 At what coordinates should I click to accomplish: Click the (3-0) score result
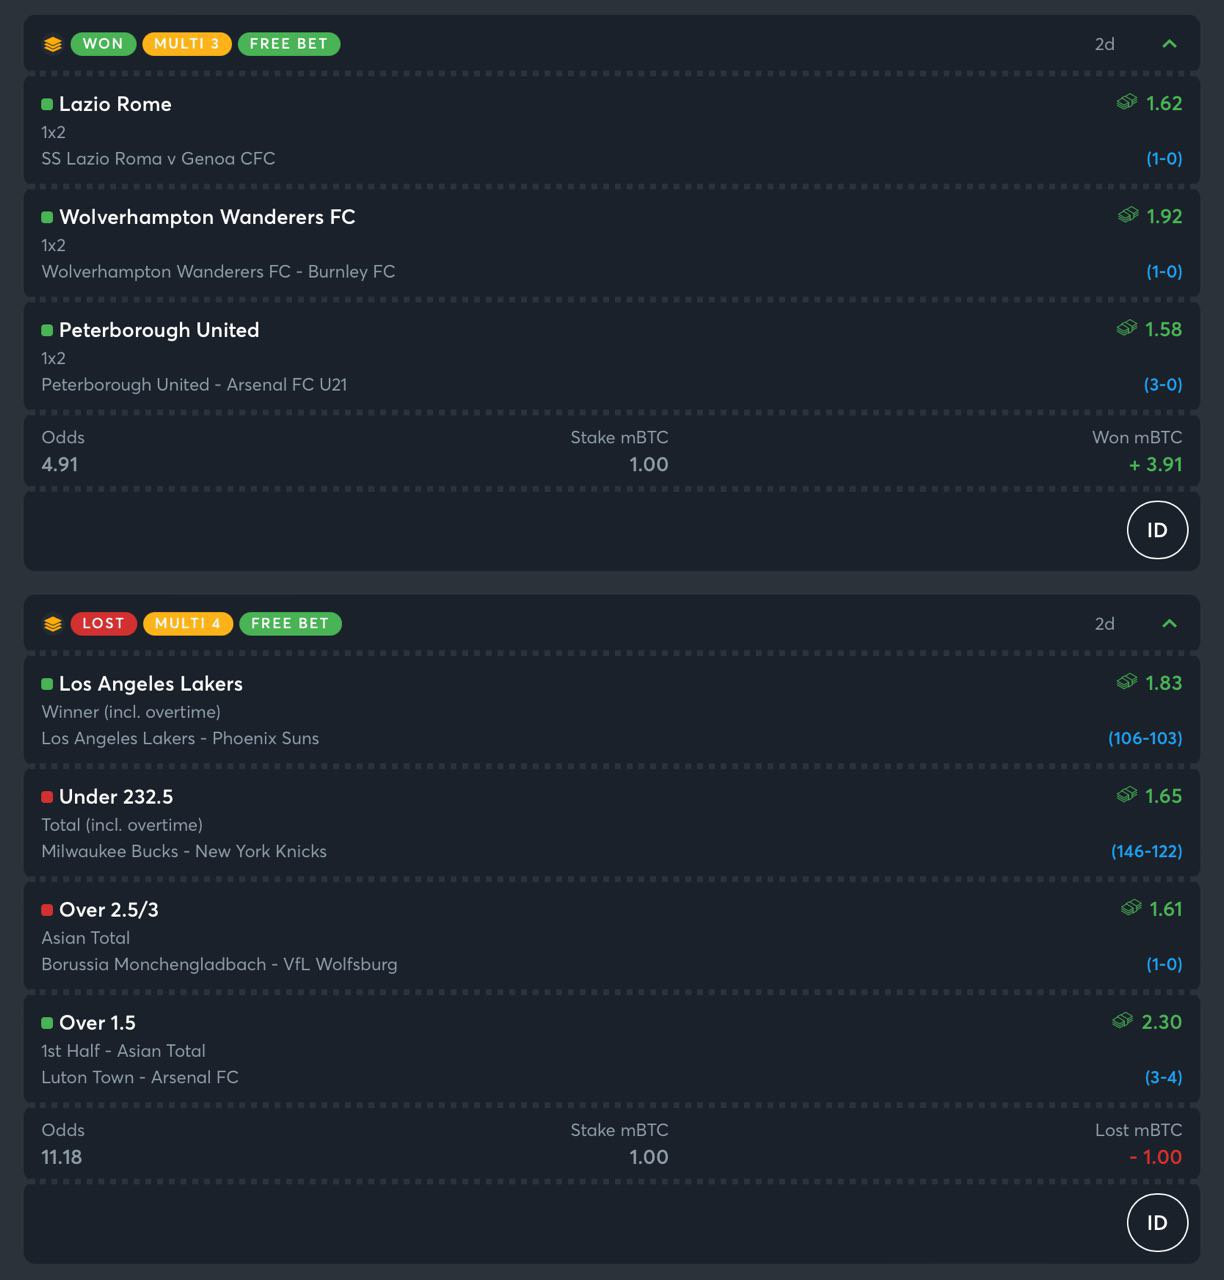tap(1163, 384)
